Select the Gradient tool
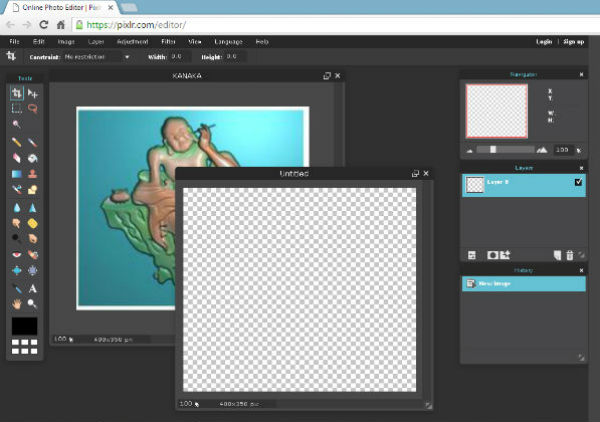Image resolution: width=600 pixels, height=422 pixels. tap(16, 174)
